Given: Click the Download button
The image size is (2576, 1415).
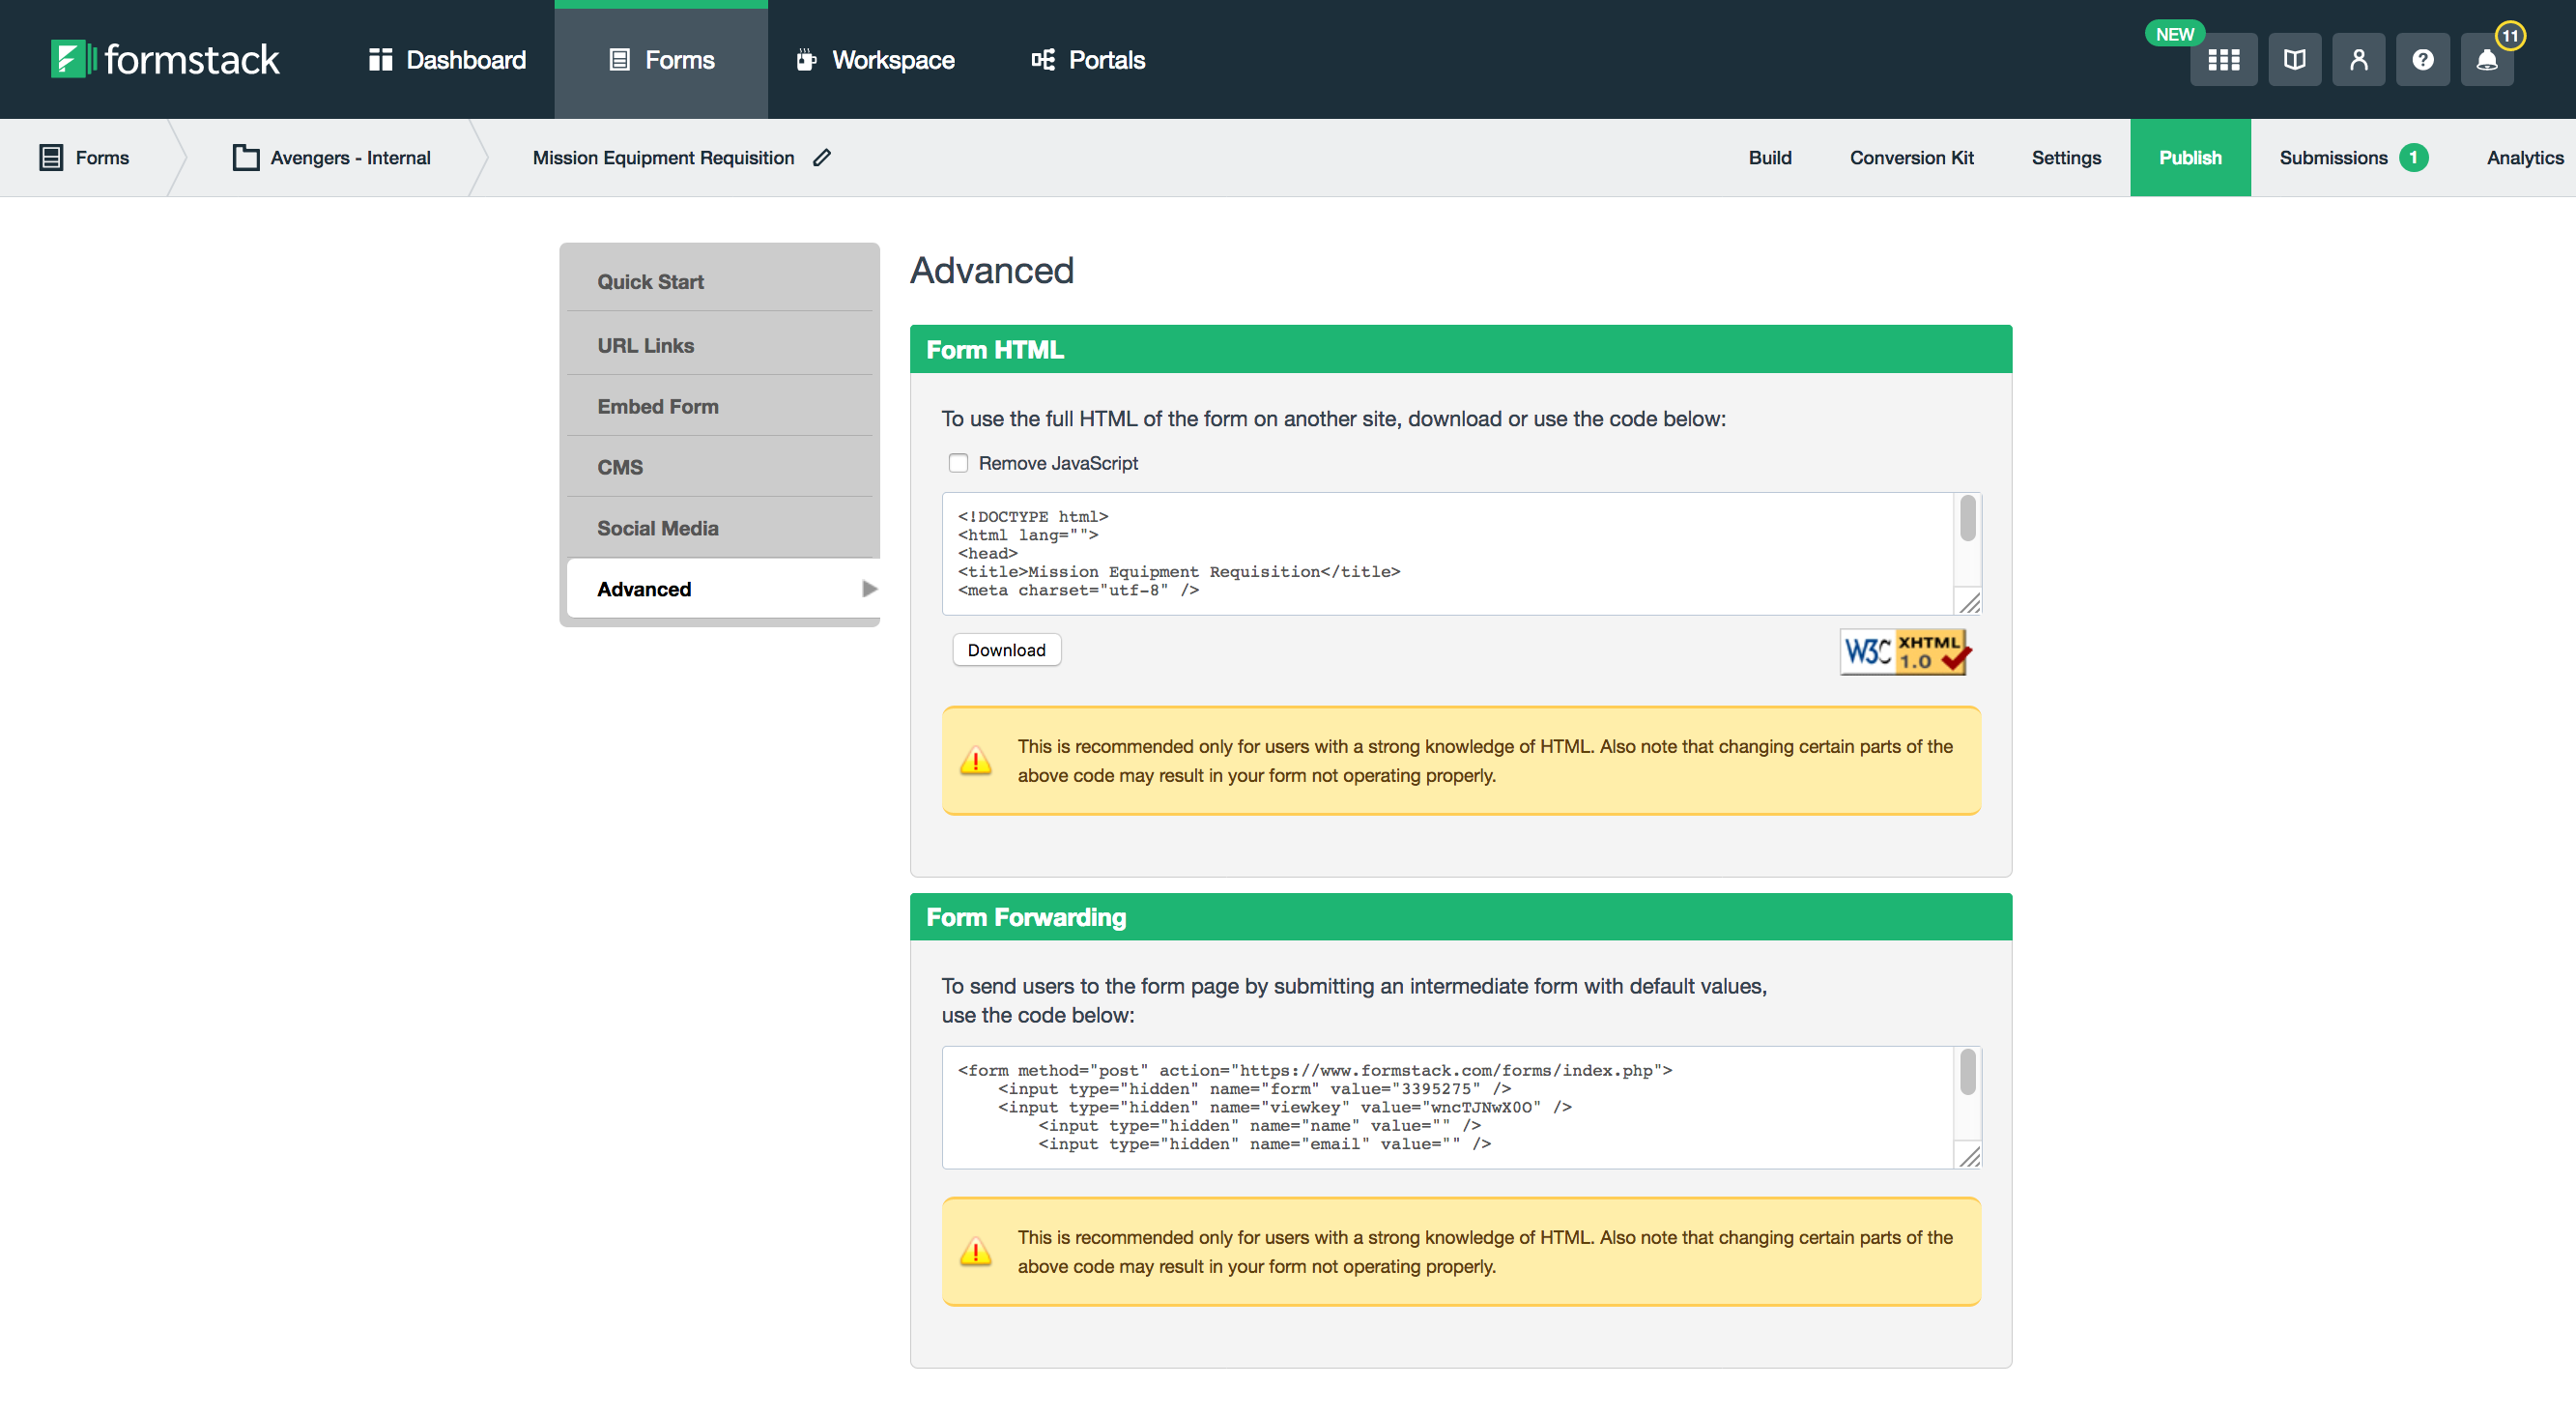Looking at the screenshot, I should [x=1005, y=649].
